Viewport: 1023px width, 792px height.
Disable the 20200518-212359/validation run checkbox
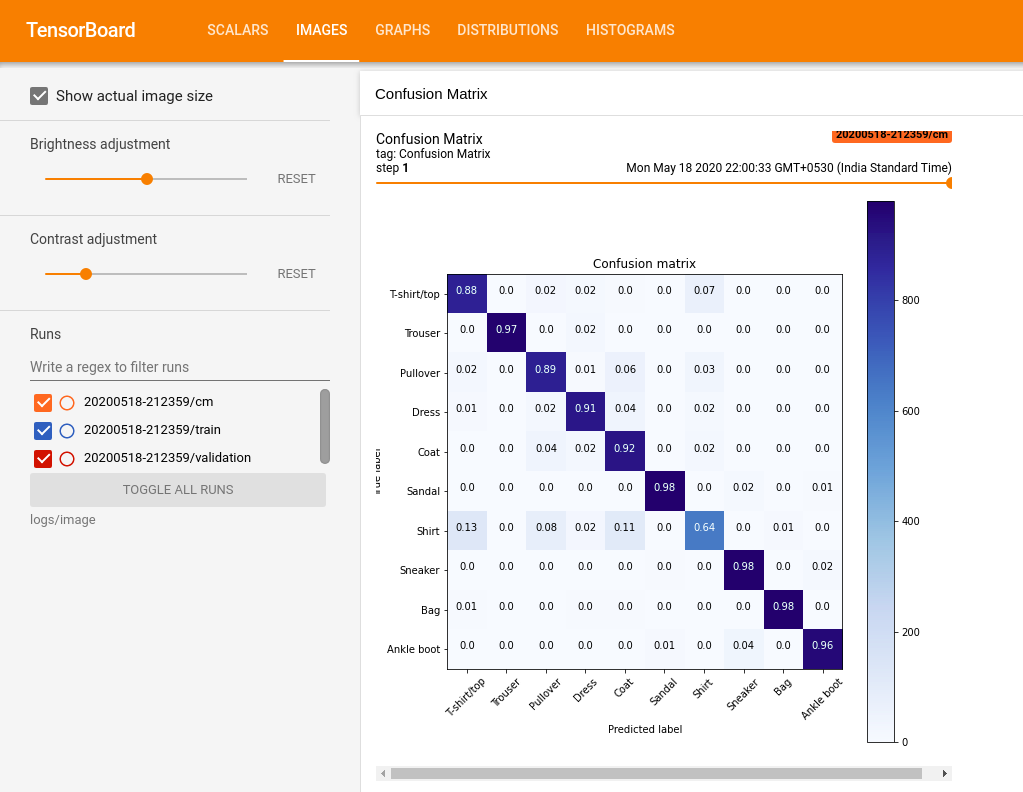pos(43,459)
